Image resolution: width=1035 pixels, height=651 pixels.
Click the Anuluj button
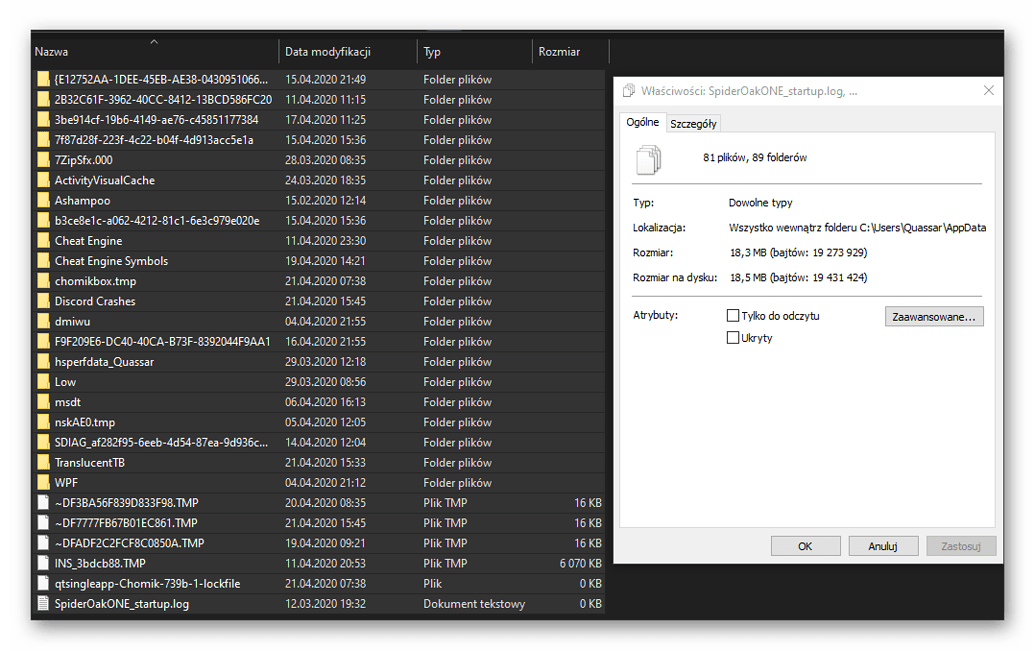(x=883, y=545)
